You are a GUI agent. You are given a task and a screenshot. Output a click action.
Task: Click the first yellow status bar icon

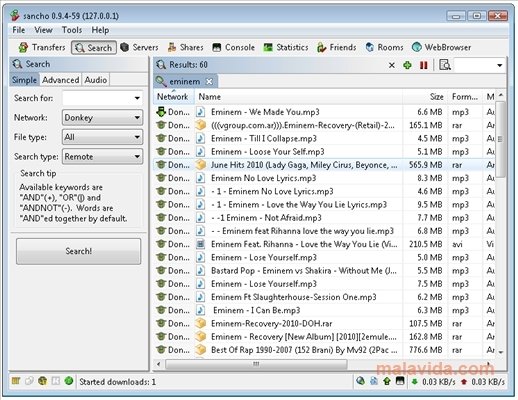click(16, 381)
